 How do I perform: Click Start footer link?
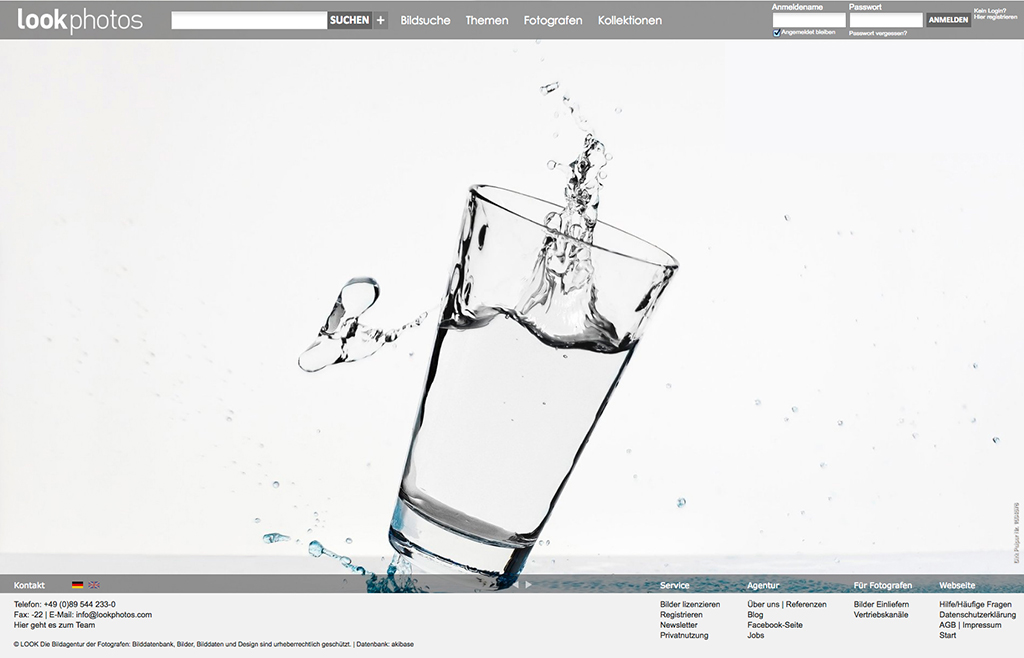[x=948, y=635]
